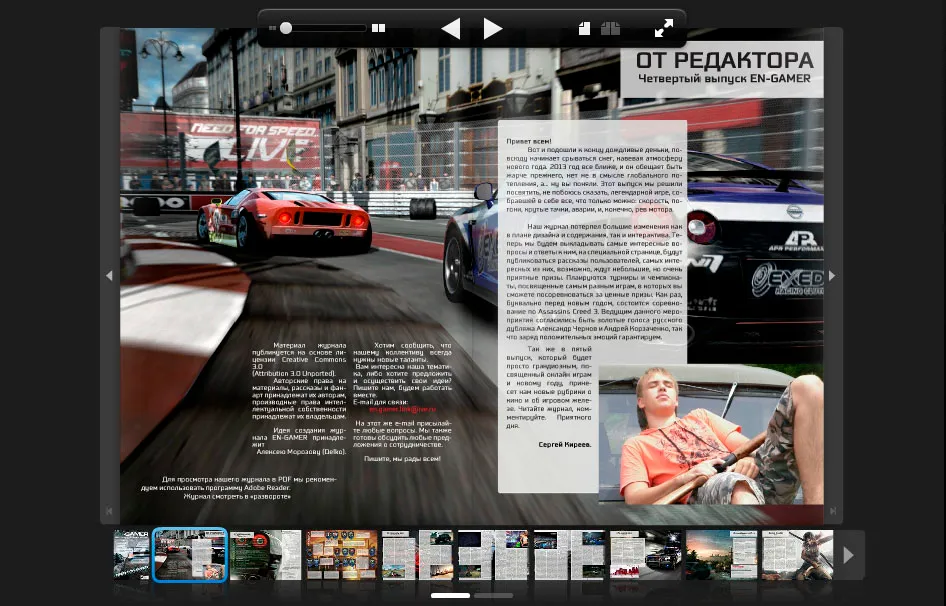Switch to single page view

click(585, 29)
